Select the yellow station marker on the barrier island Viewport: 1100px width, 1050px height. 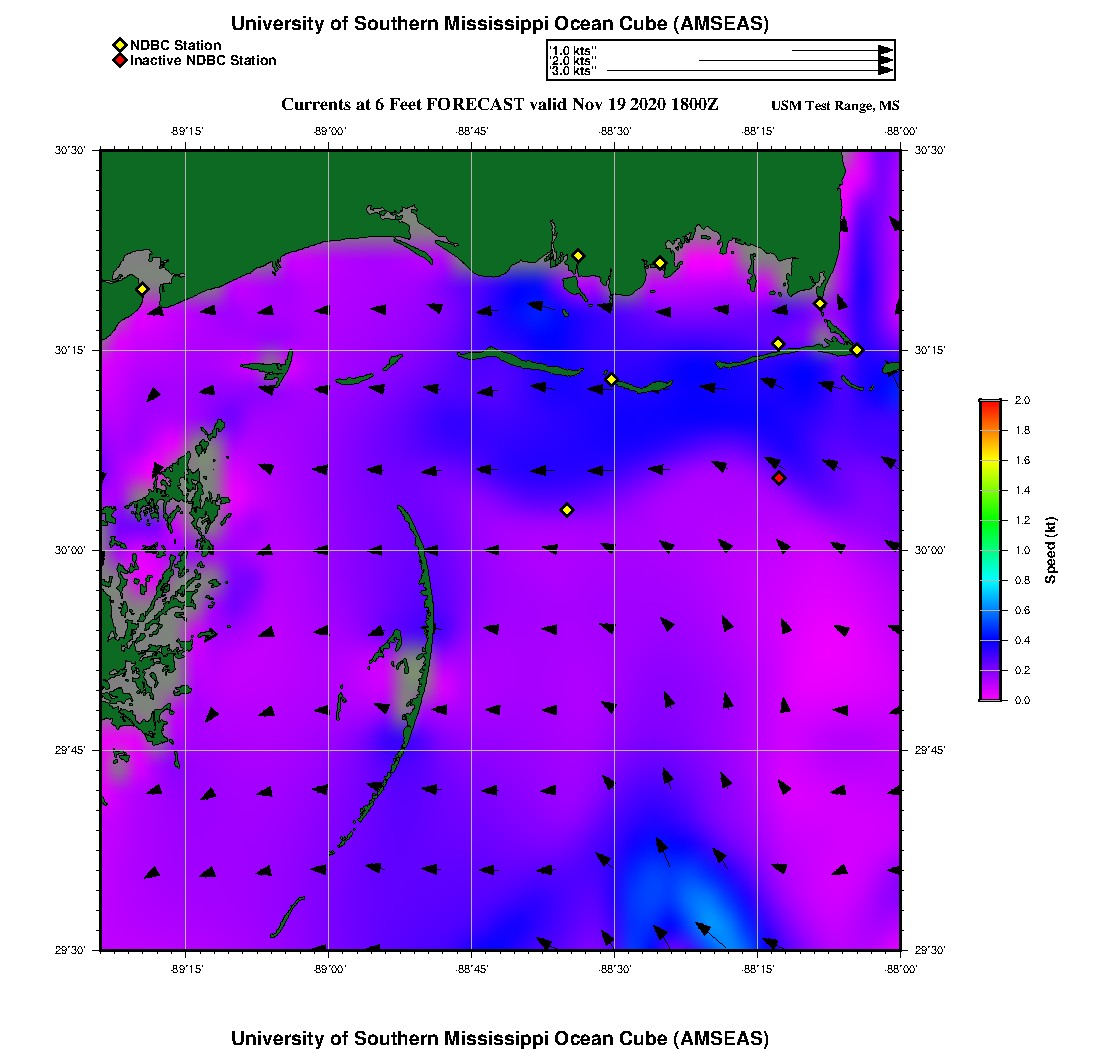point(611,379)
